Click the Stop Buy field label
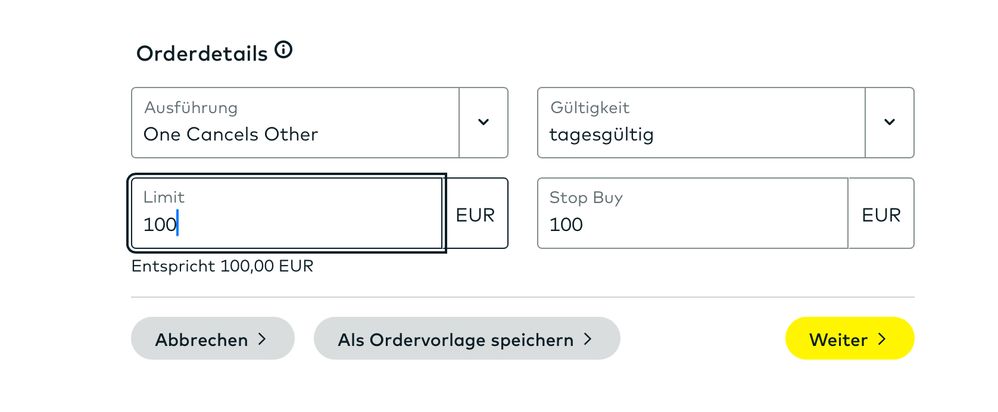 click(586, 198)
